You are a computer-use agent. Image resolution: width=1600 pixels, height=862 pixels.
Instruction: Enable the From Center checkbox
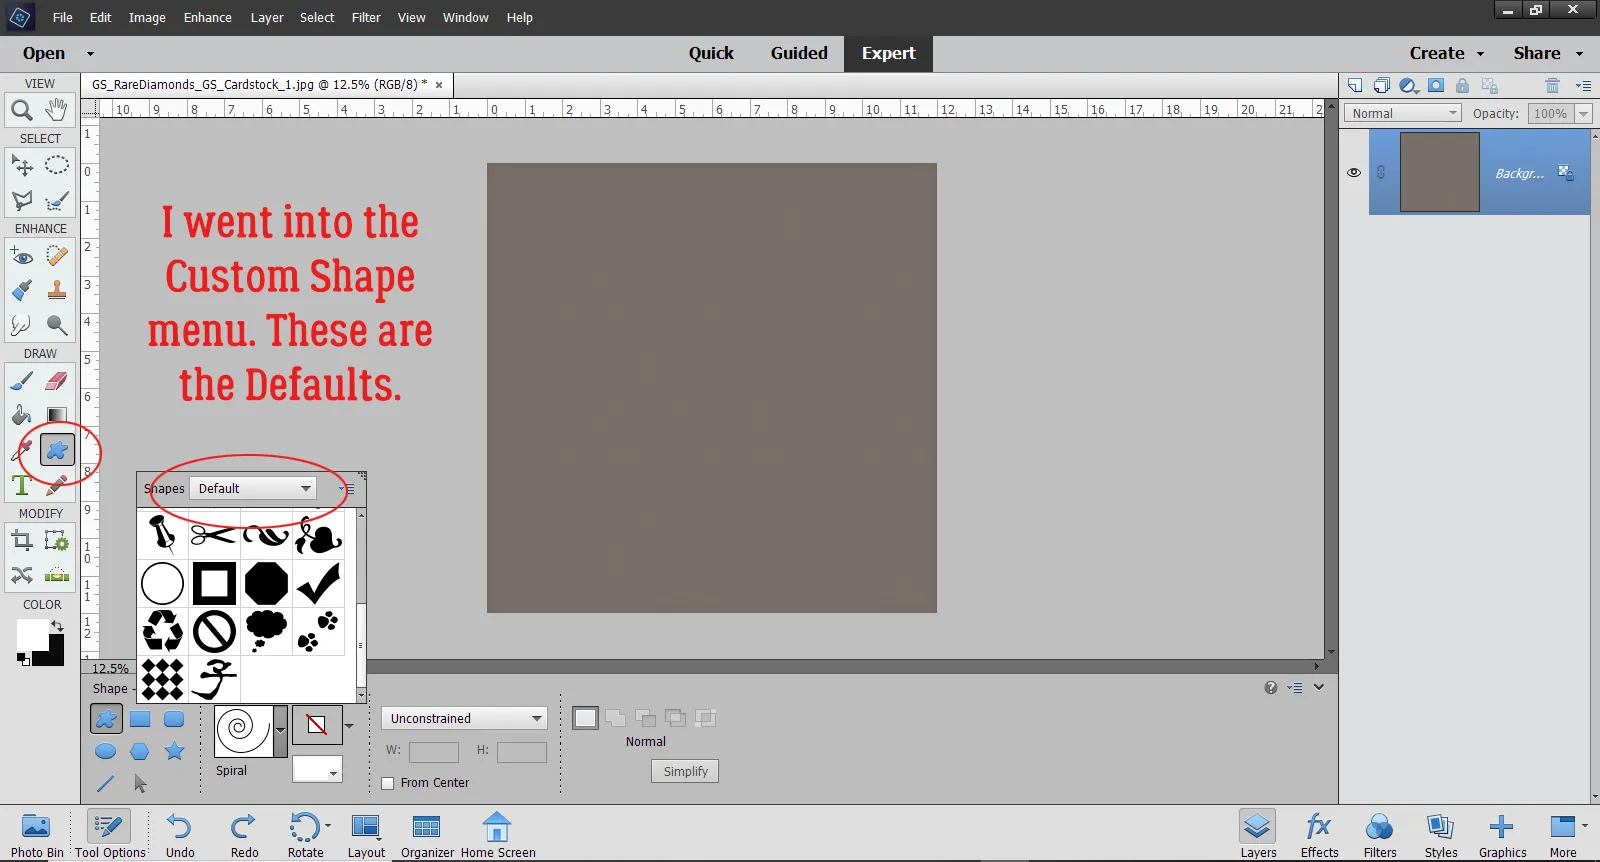tap(388, 783)
